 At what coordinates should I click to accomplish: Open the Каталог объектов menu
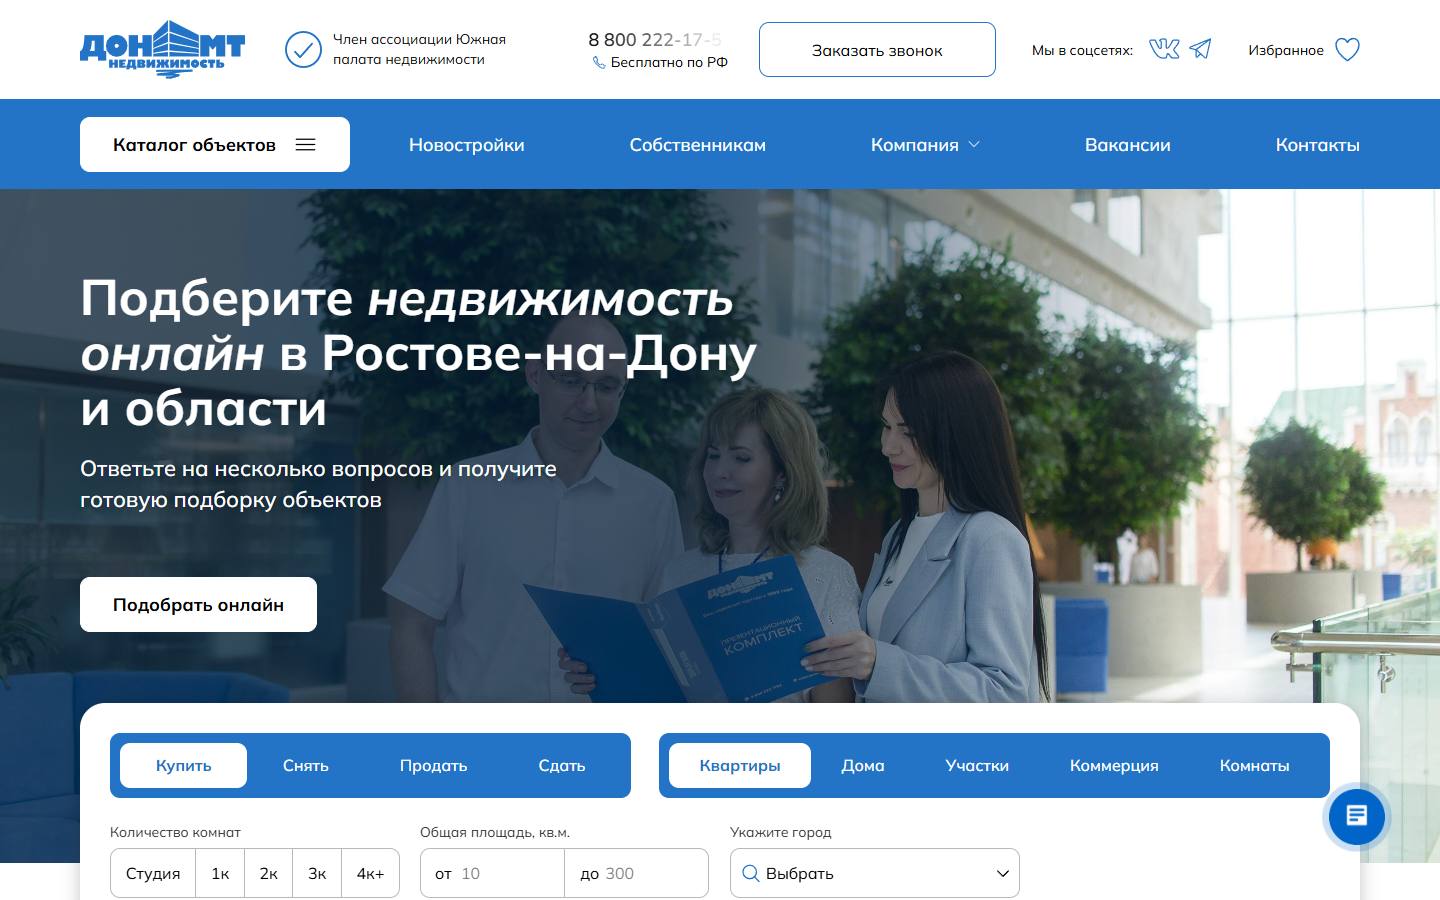click(x=215, y=144)
